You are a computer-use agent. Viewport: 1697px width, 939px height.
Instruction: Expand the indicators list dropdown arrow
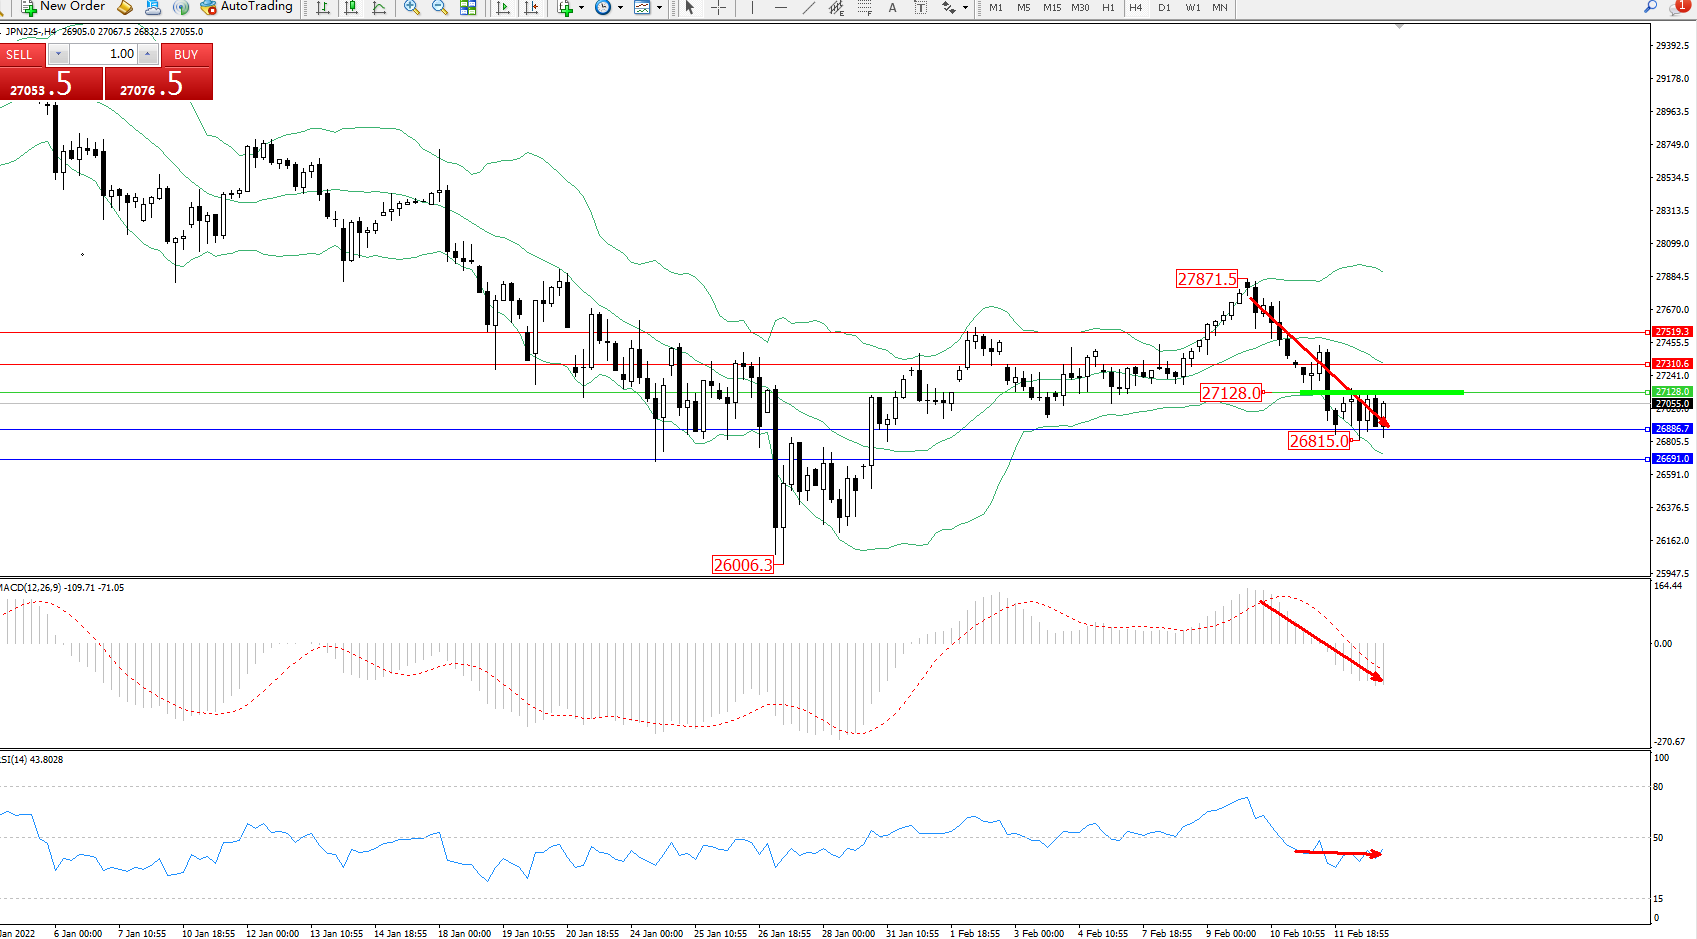point(581,8)
